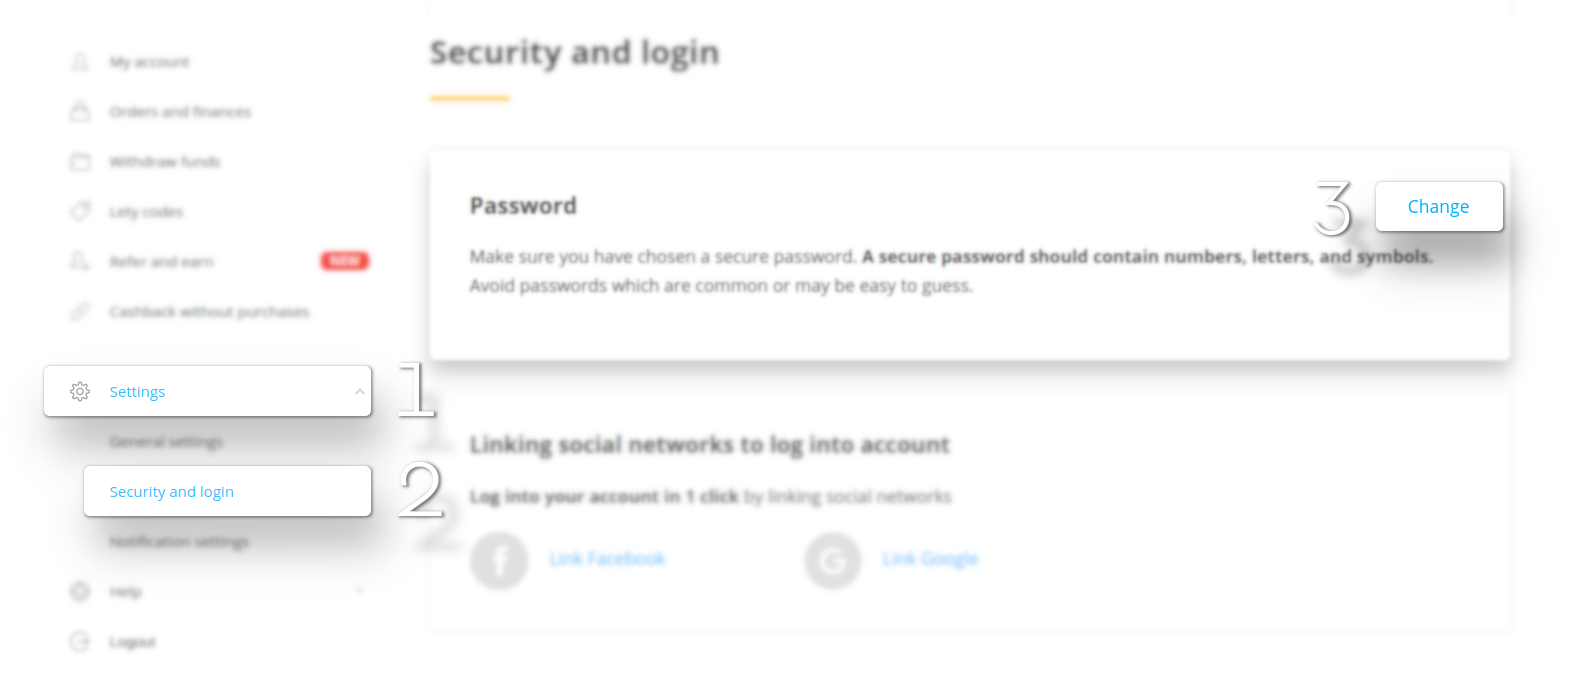Screen dimensions: 1578x699
Task: Expand the Help menu chevron
Action: [x=360, y=591]
